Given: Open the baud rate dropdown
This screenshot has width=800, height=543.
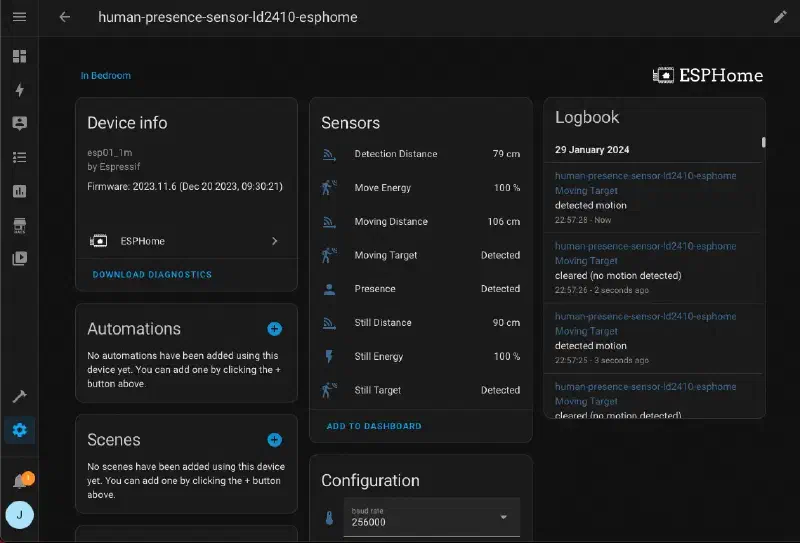Looking at the screenshot, I should click(x=432, y=517).
